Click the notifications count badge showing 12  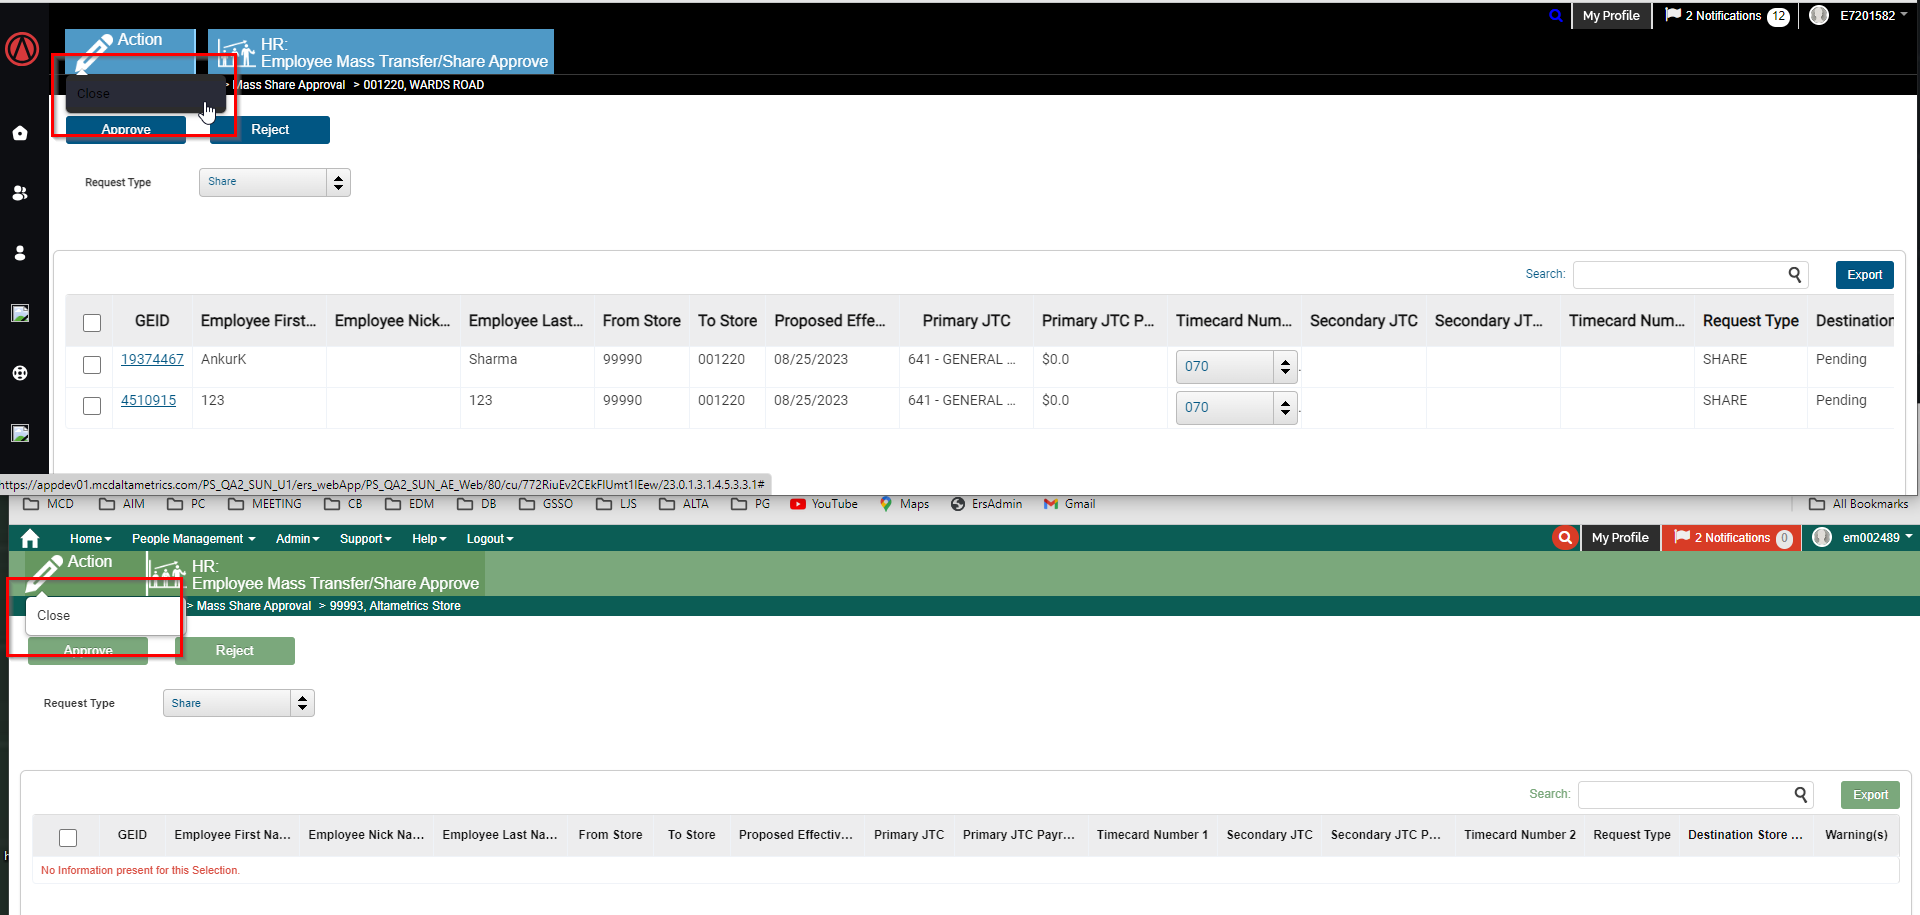click(1778, 17)
